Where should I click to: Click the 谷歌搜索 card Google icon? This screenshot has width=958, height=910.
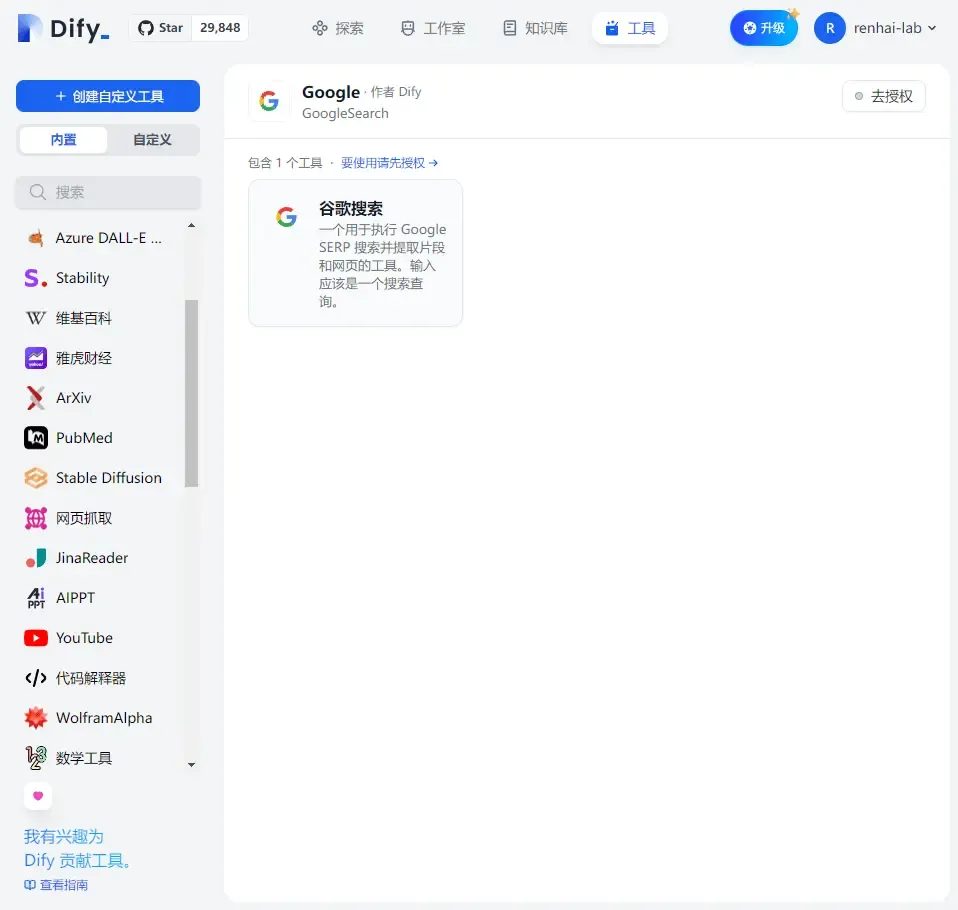click(x=286, y=216)
